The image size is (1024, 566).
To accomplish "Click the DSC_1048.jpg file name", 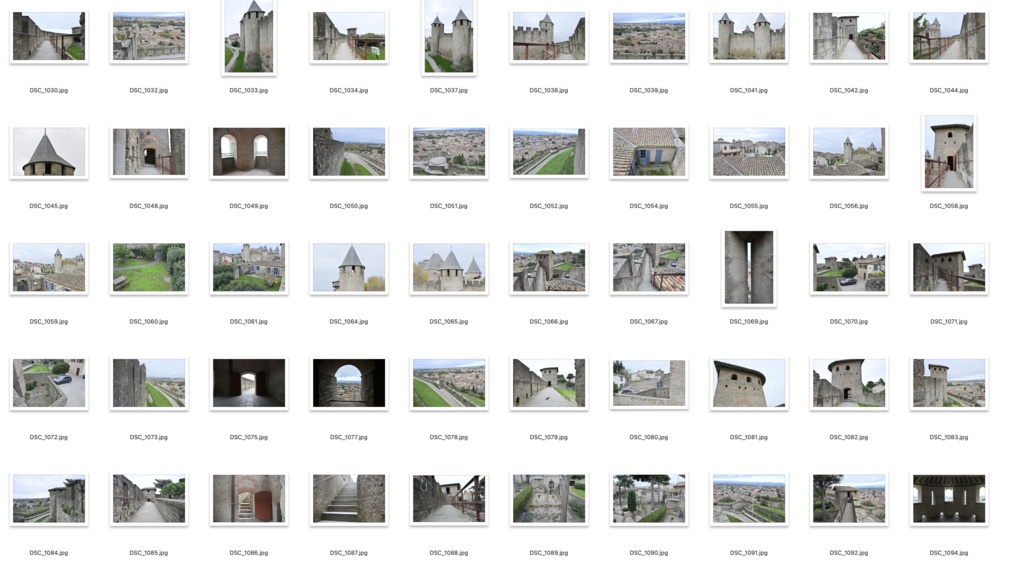I will point(149,206).
